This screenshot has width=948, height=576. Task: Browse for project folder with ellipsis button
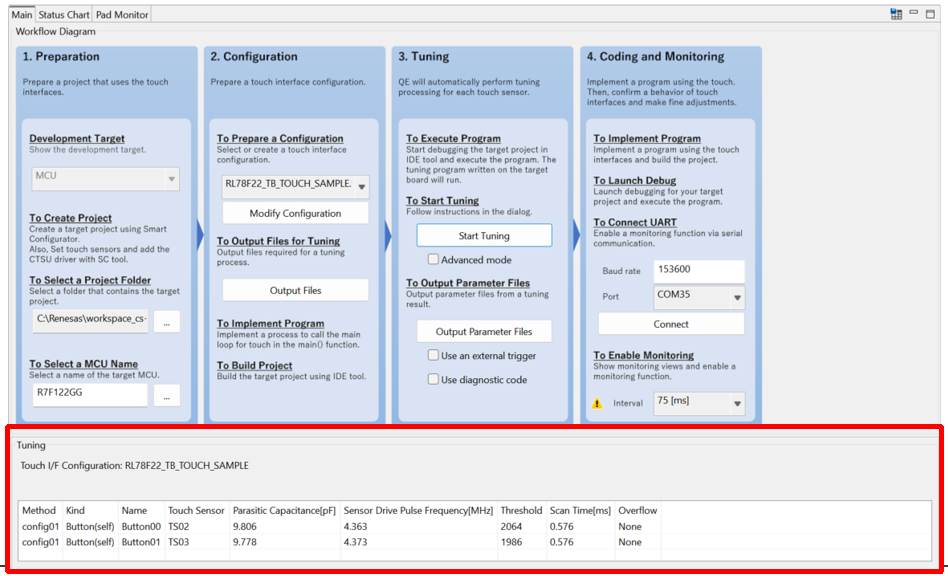[166, 321]
